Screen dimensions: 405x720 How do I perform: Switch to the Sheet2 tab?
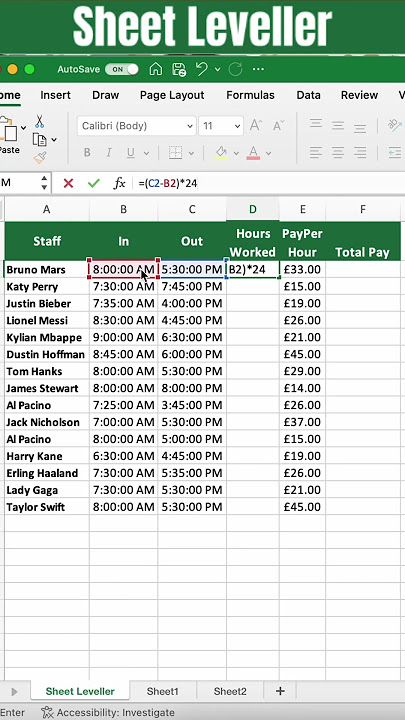(x=230, y=691)
